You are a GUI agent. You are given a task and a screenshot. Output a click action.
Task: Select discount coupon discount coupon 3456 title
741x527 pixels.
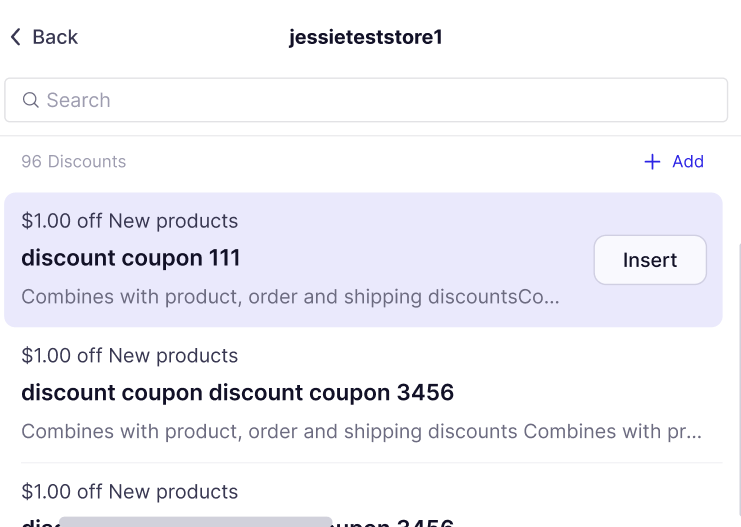[238, 393]
